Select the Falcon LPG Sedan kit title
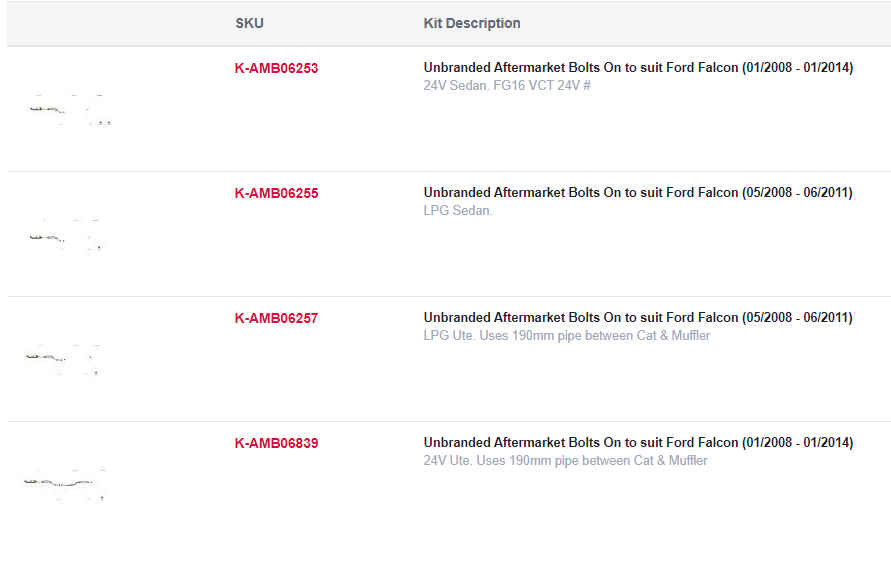Screen dimensions: 891x575 pos(638,192)
